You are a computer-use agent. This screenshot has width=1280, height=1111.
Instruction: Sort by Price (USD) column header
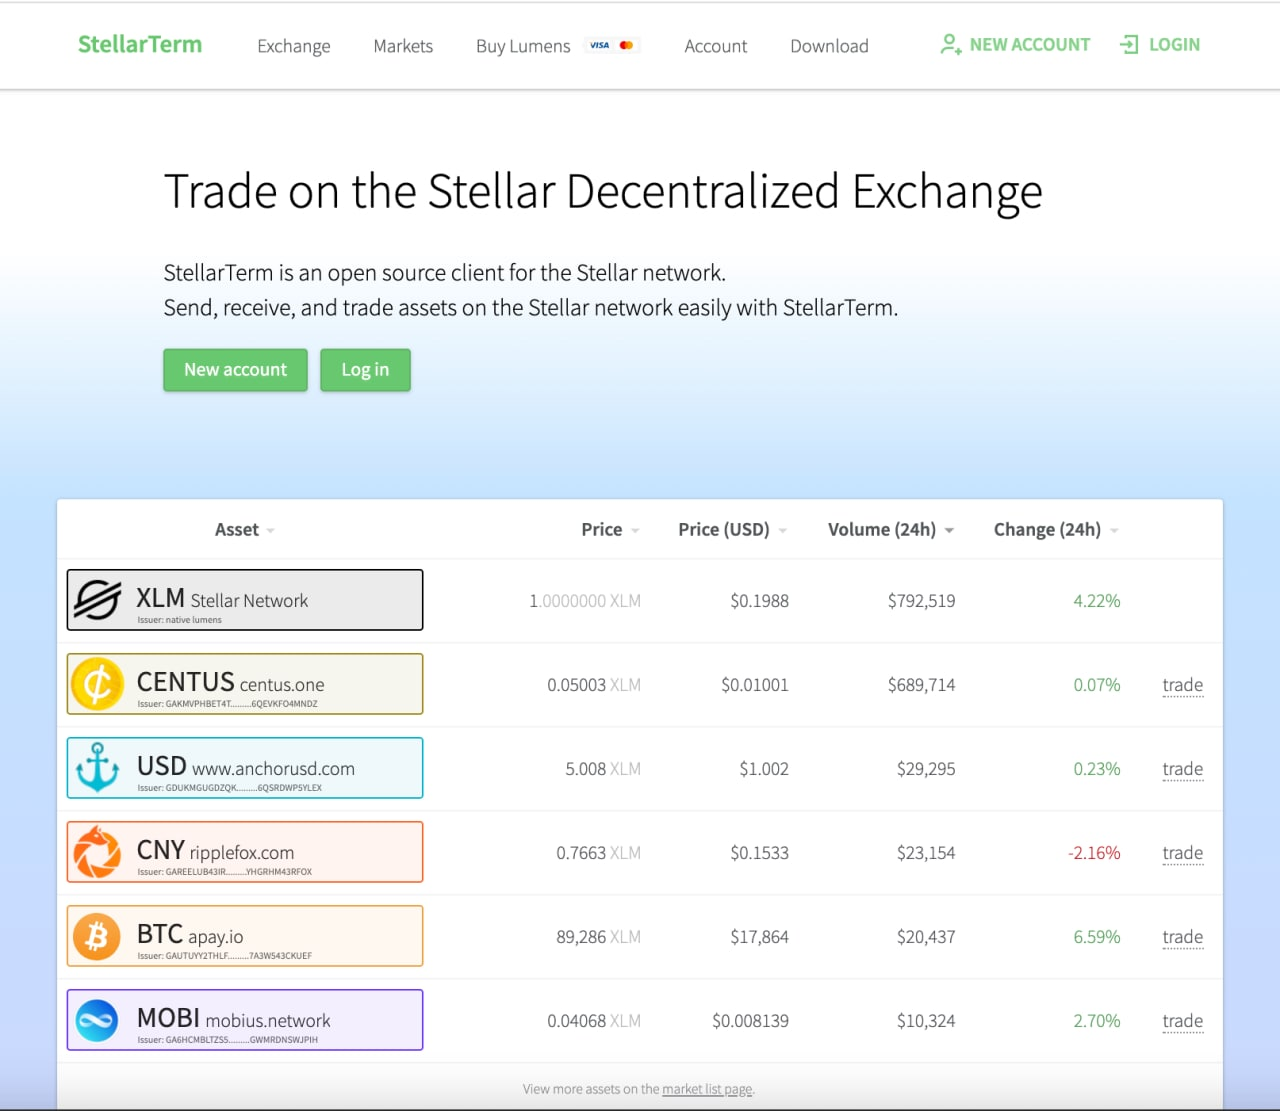pos(724,530)
